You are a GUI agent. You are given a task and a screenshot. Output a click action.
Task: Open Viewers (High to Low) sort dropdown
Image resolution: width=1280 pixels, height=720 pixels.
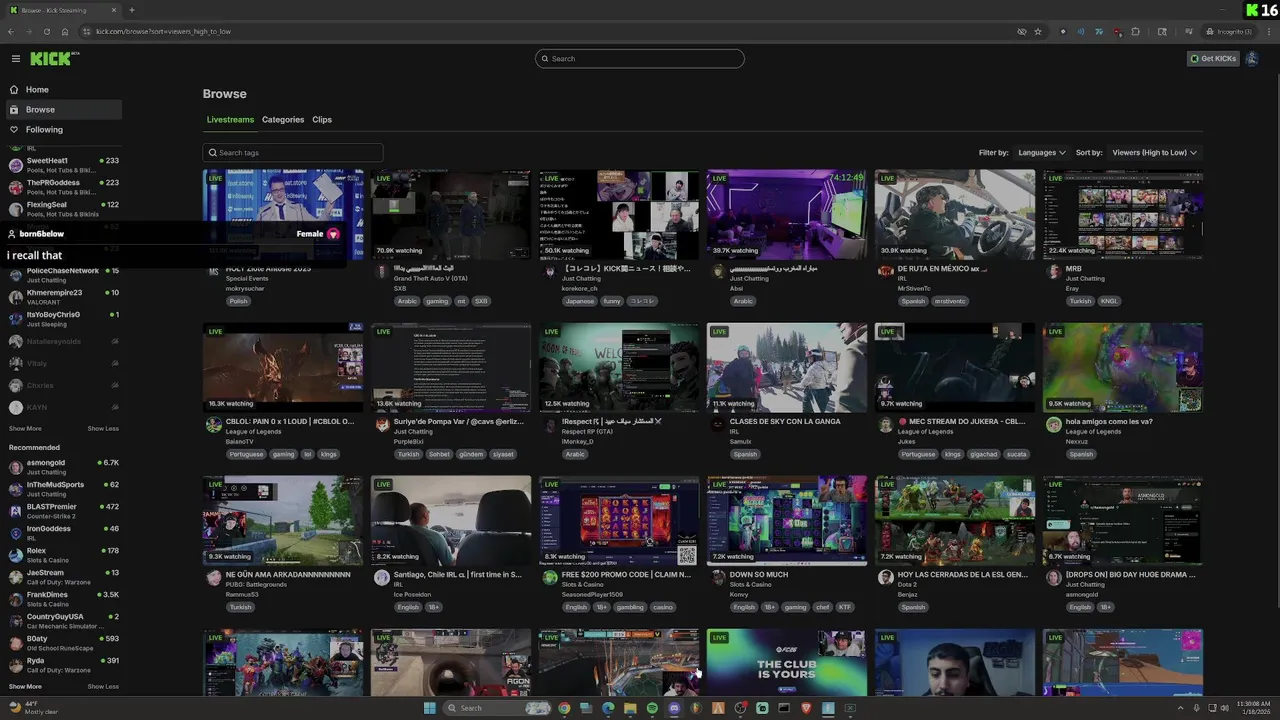(1154, 153)
